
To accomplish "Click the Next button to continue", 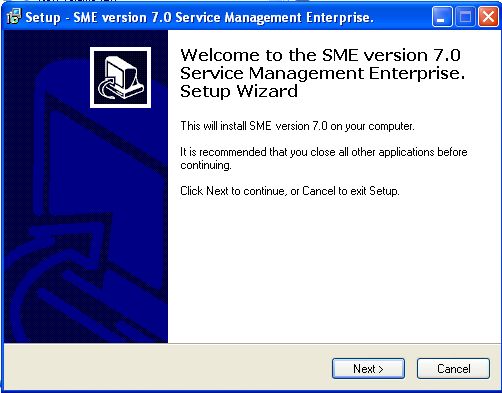I will [x=368, y=369].
